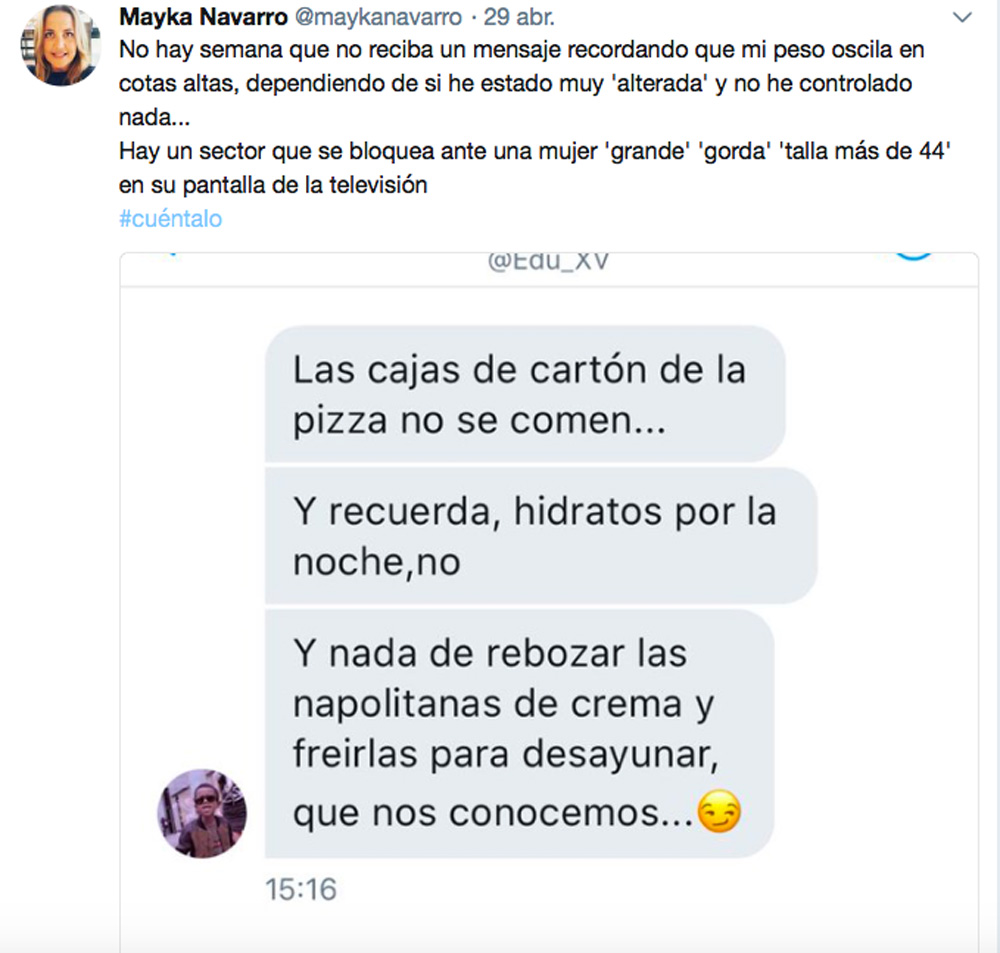Select the 'napolitanas de crema' message bubble

click(520, 734)
